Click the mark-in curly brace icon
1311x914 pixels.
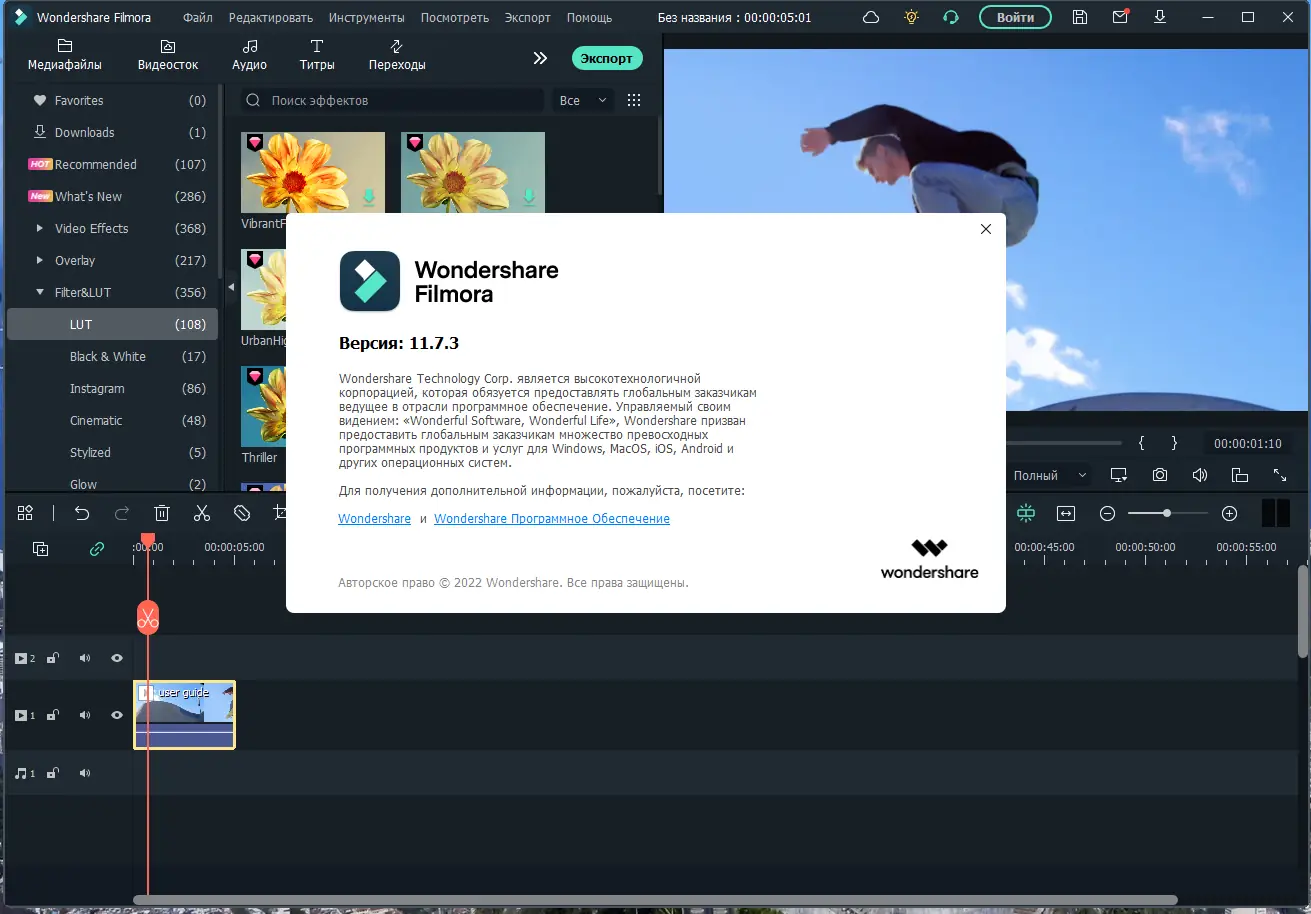[x=1141, y=443]
